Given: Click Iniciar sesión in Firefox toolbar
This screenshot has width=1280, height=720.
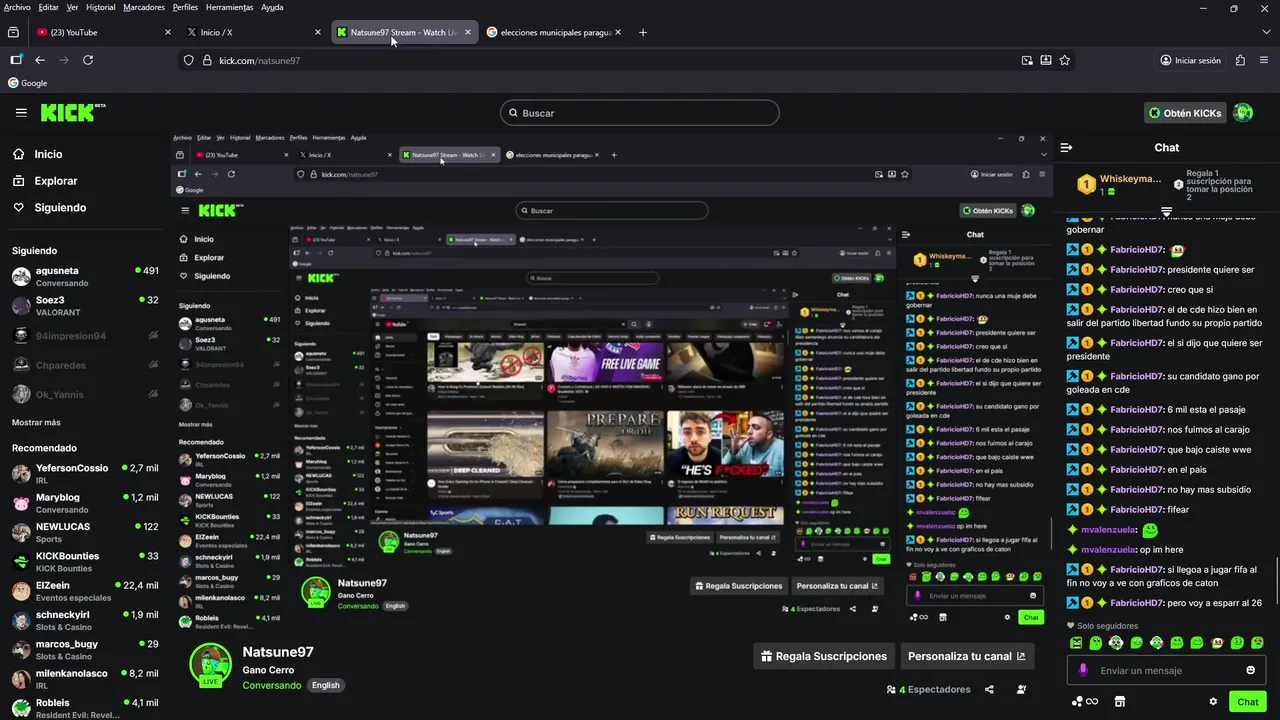Looking at the screenshot, I should (1190, 60).
